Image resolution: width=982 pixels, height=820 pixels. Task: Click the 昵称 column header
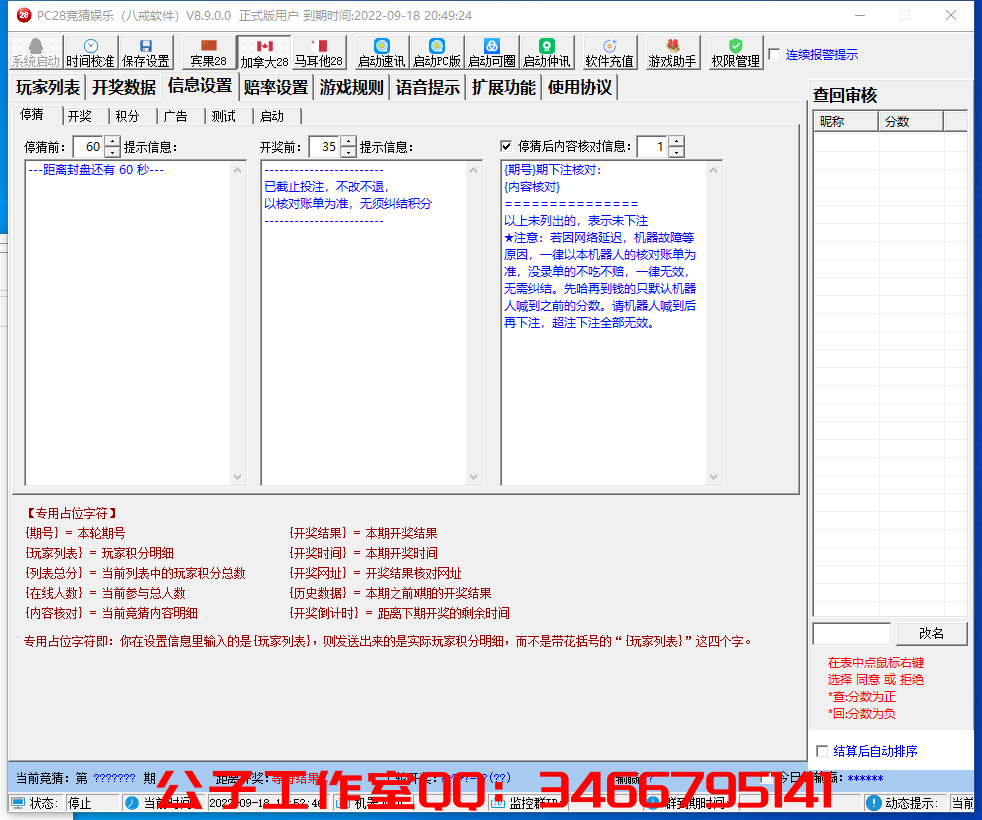point(845,122)
